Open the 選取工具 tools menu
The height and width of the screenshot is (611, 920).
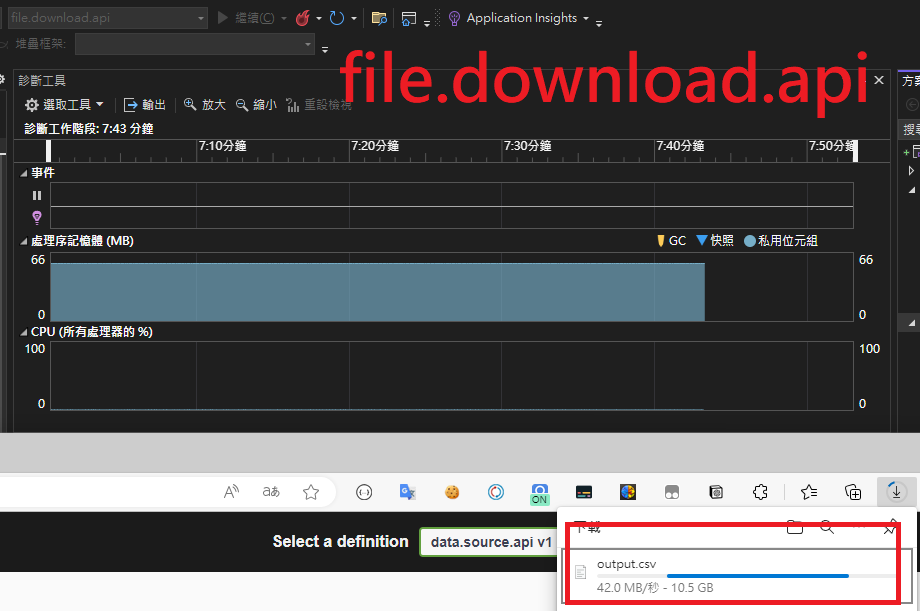(x=65, y=105)
